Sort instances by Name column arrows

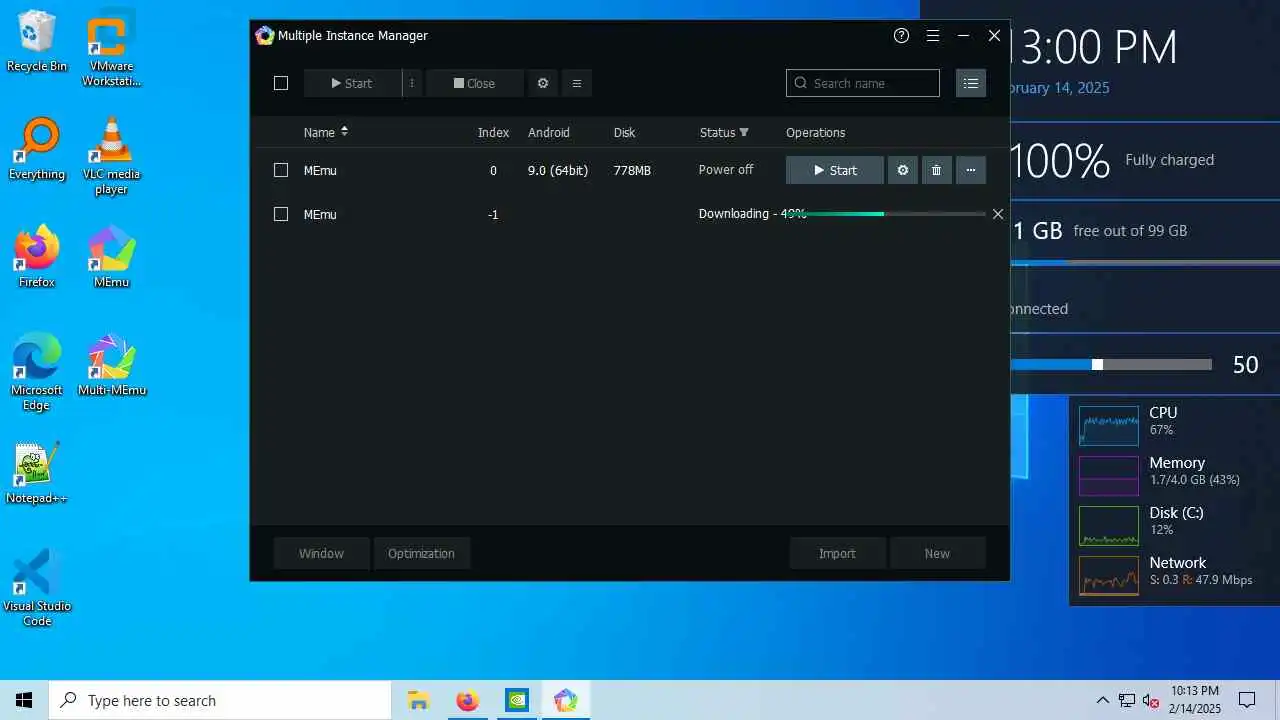pos(344,132)
